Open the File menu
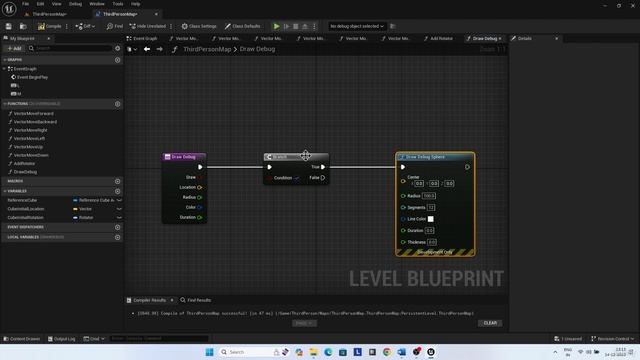The height and width of the screenshot is (360, 640). [x=25, y=4]
